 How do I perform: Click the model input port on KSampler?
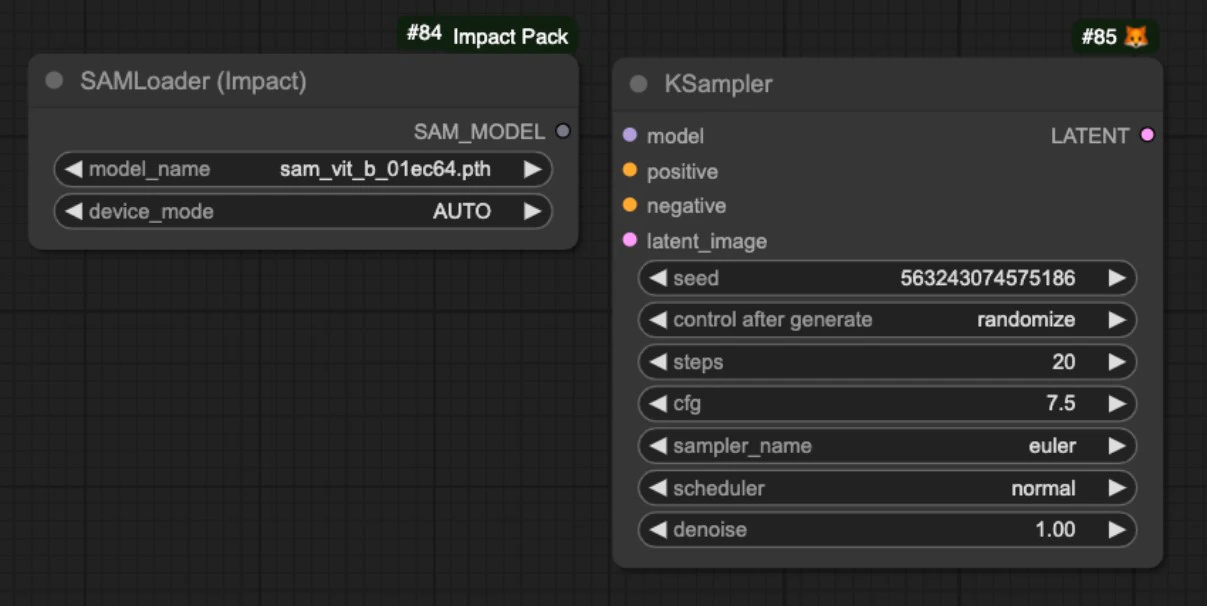point(630,136)
